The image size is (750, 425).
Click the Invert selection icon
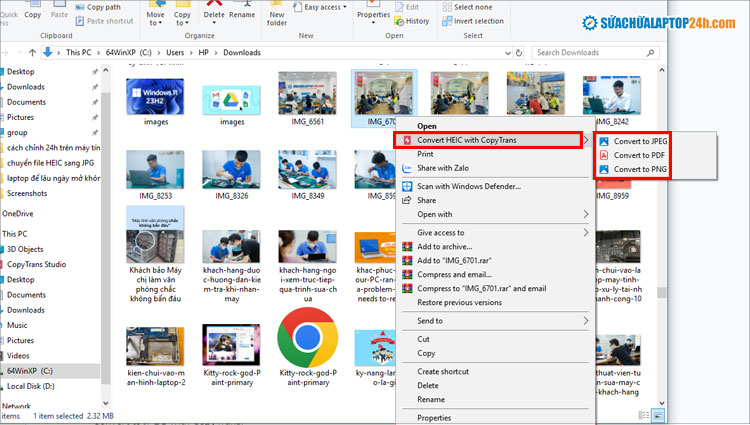click(x=447, y=21)
